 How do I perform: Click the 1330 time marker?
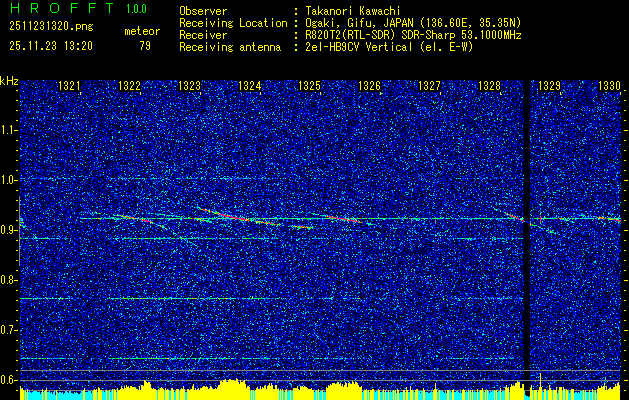[x=609, y=86]
